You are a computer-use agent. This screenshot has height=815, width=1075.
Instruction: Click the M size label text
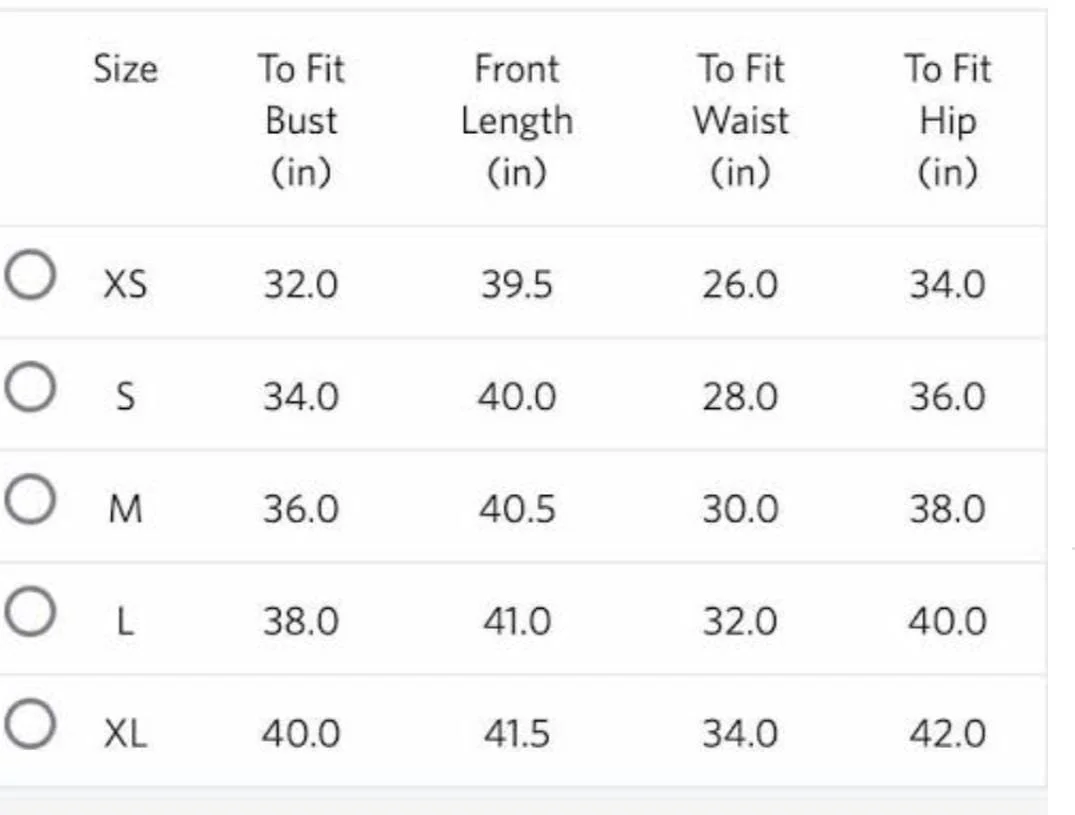coord(125,510)
